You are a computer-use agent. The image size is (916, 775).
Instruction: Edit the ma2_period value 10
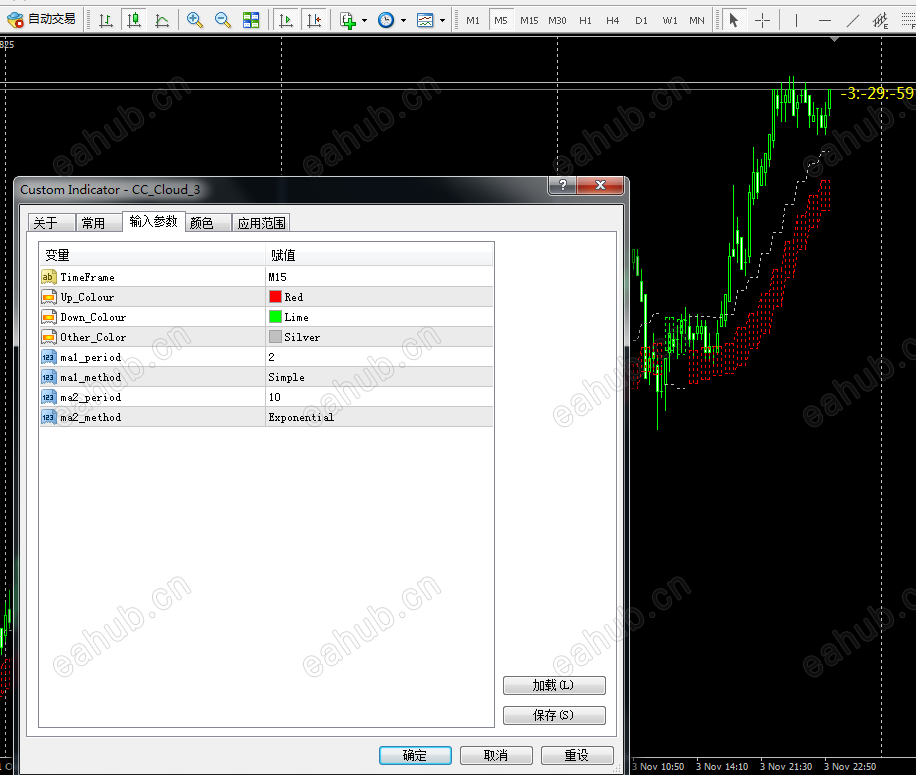(x=379, y=397)
